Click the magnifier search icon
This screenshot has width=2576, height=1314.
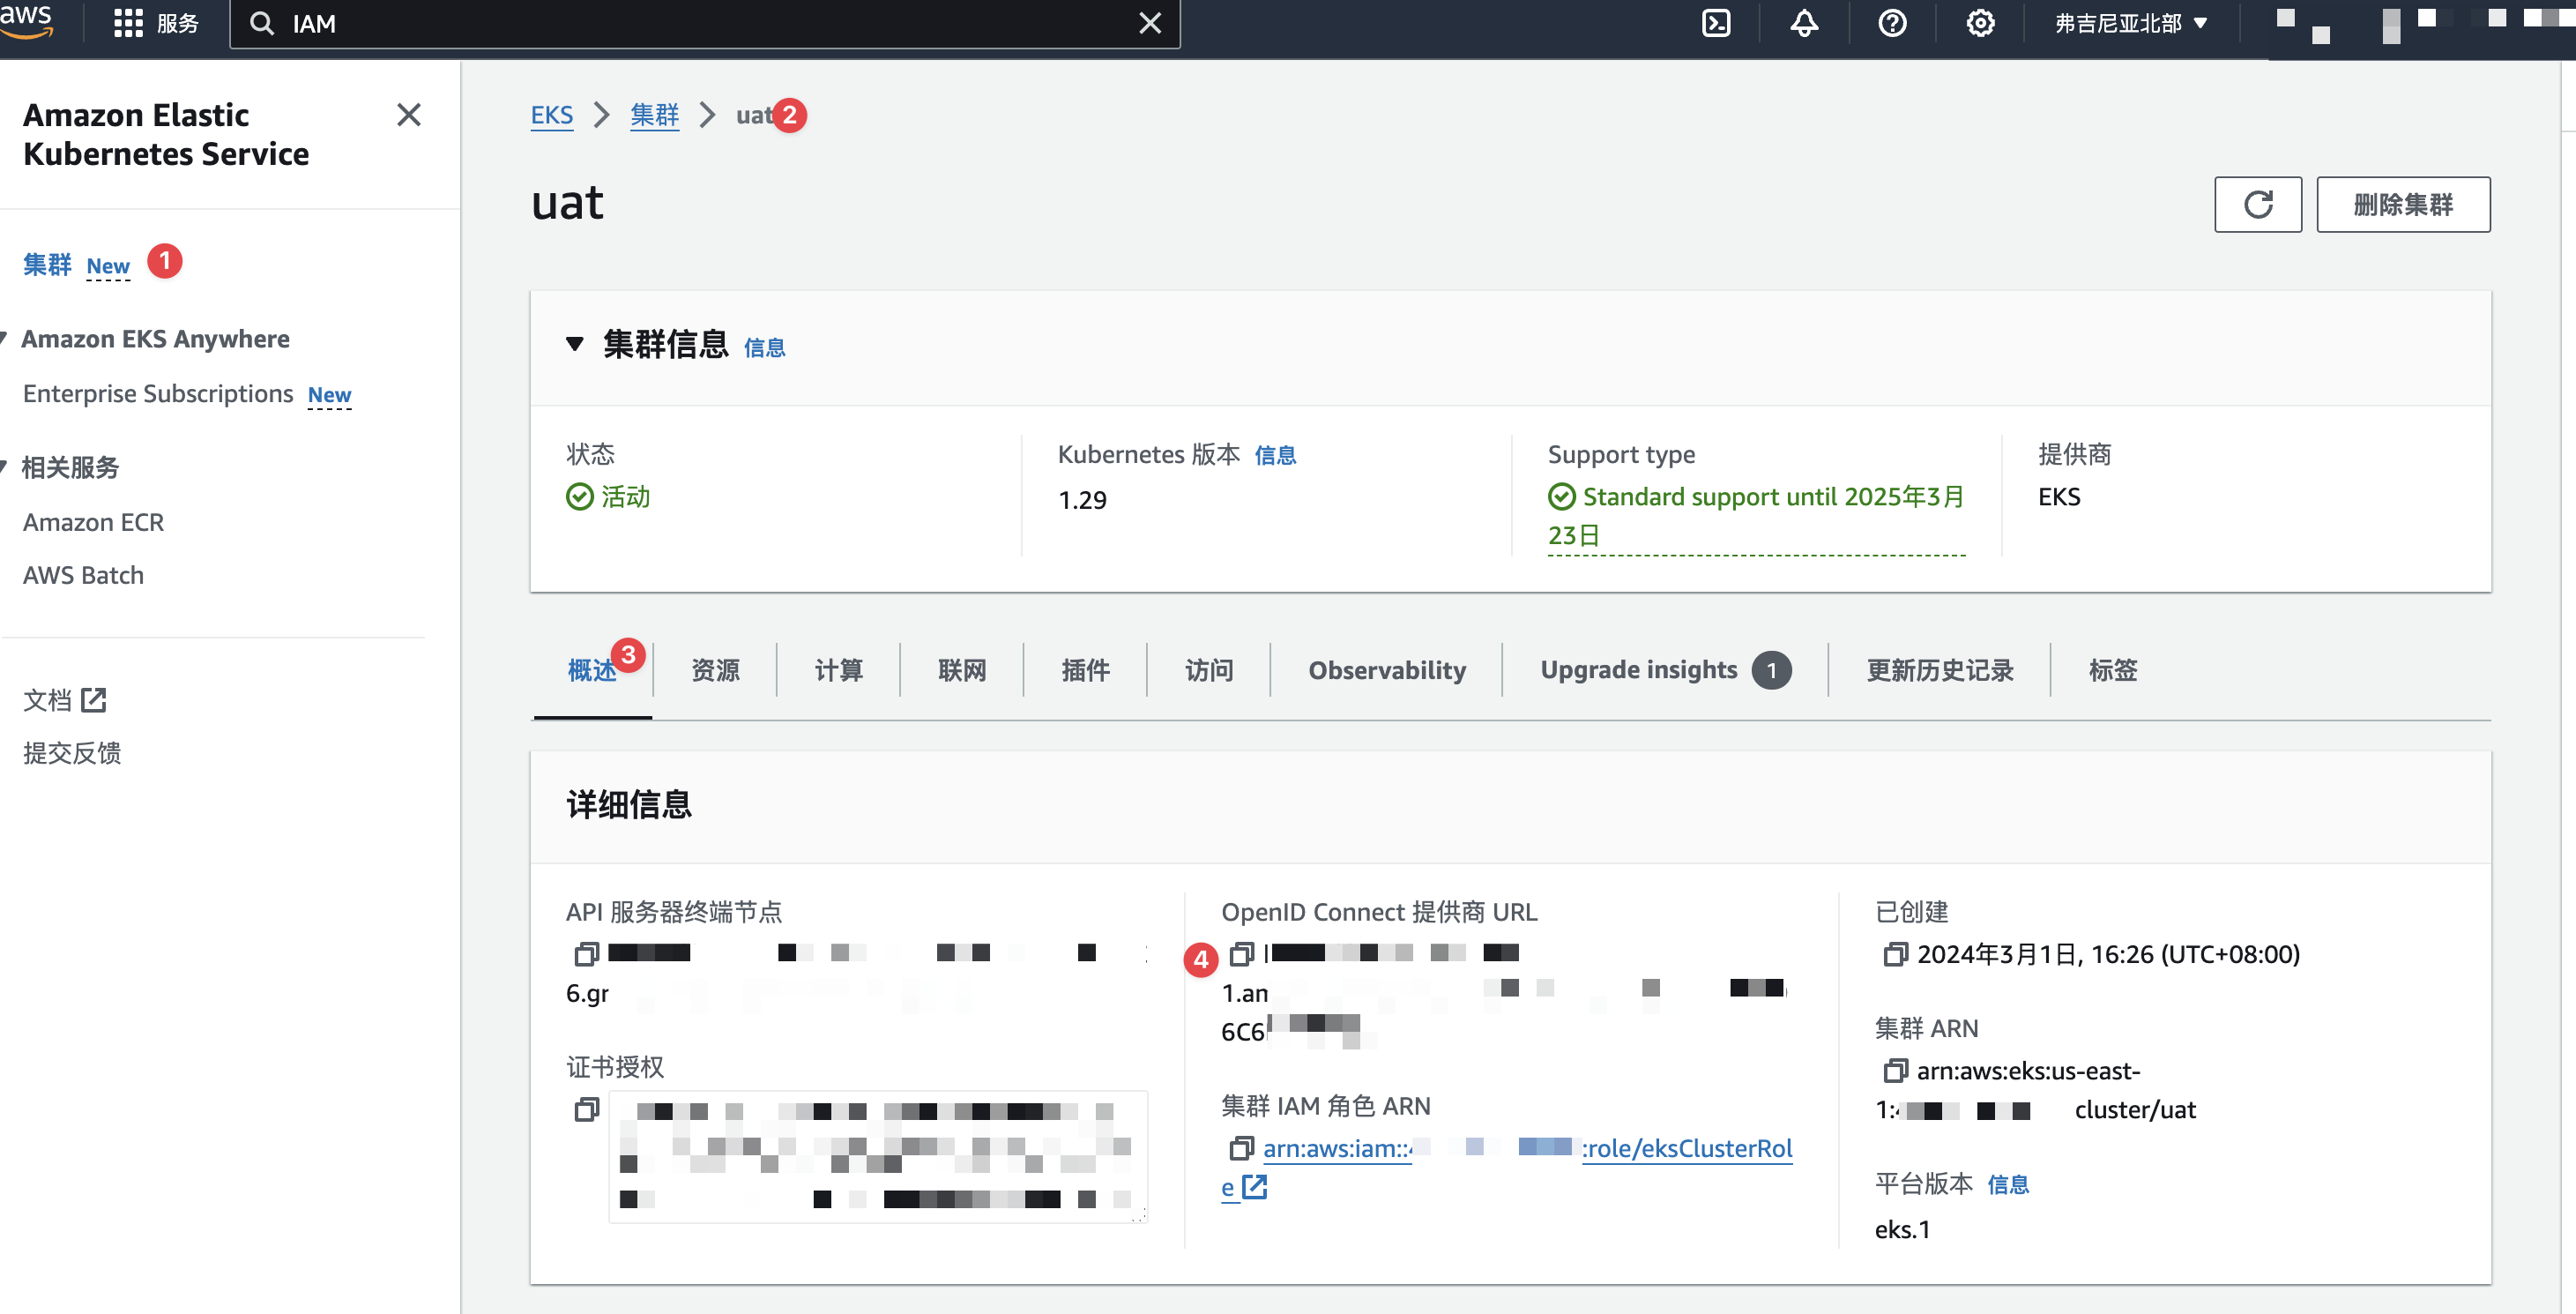click(x=262, y=23)
